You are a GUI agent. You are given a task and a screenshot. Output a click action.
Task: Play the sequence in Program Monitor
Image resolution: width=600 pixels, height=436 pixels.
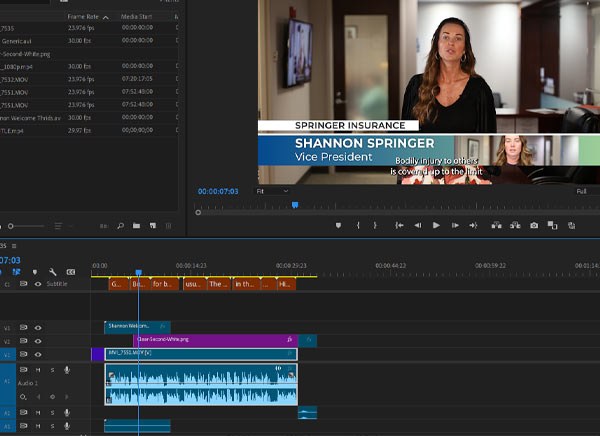point(436,225)
